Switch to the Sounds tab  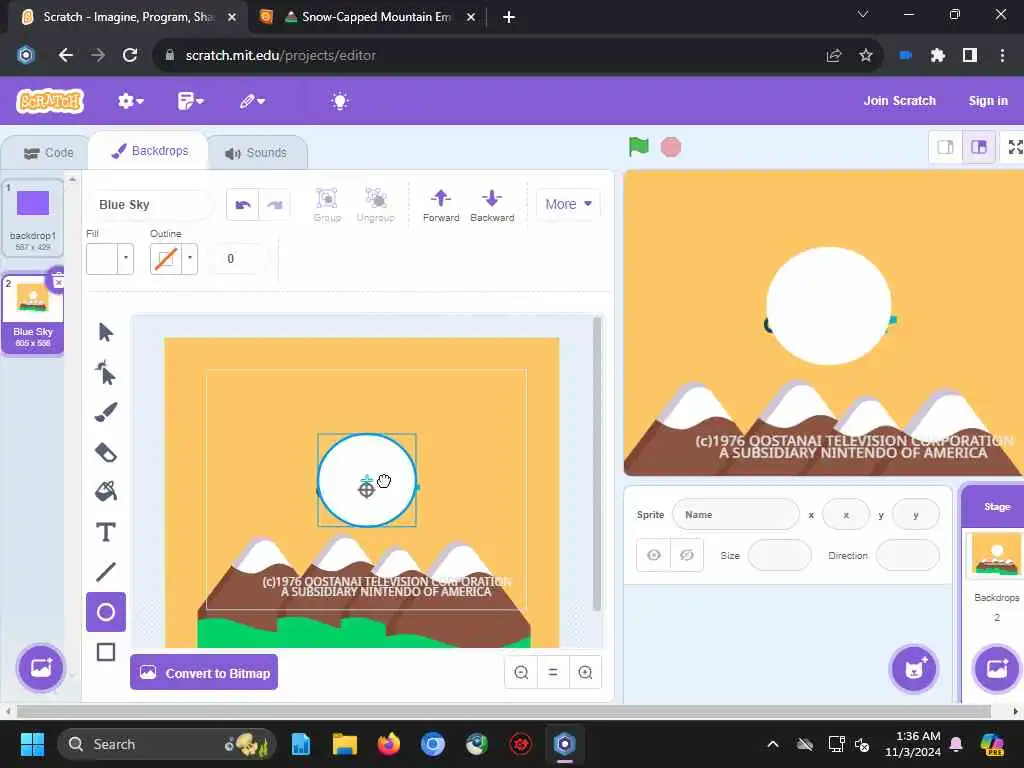point(256,153)
